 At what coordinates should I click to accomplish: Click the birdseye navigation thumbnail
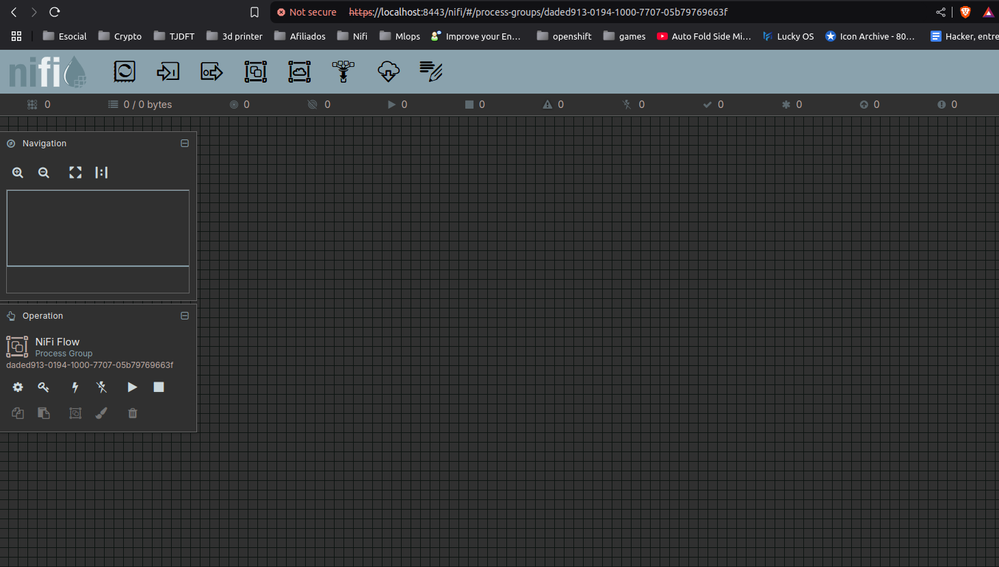click(x=98, y=241)
